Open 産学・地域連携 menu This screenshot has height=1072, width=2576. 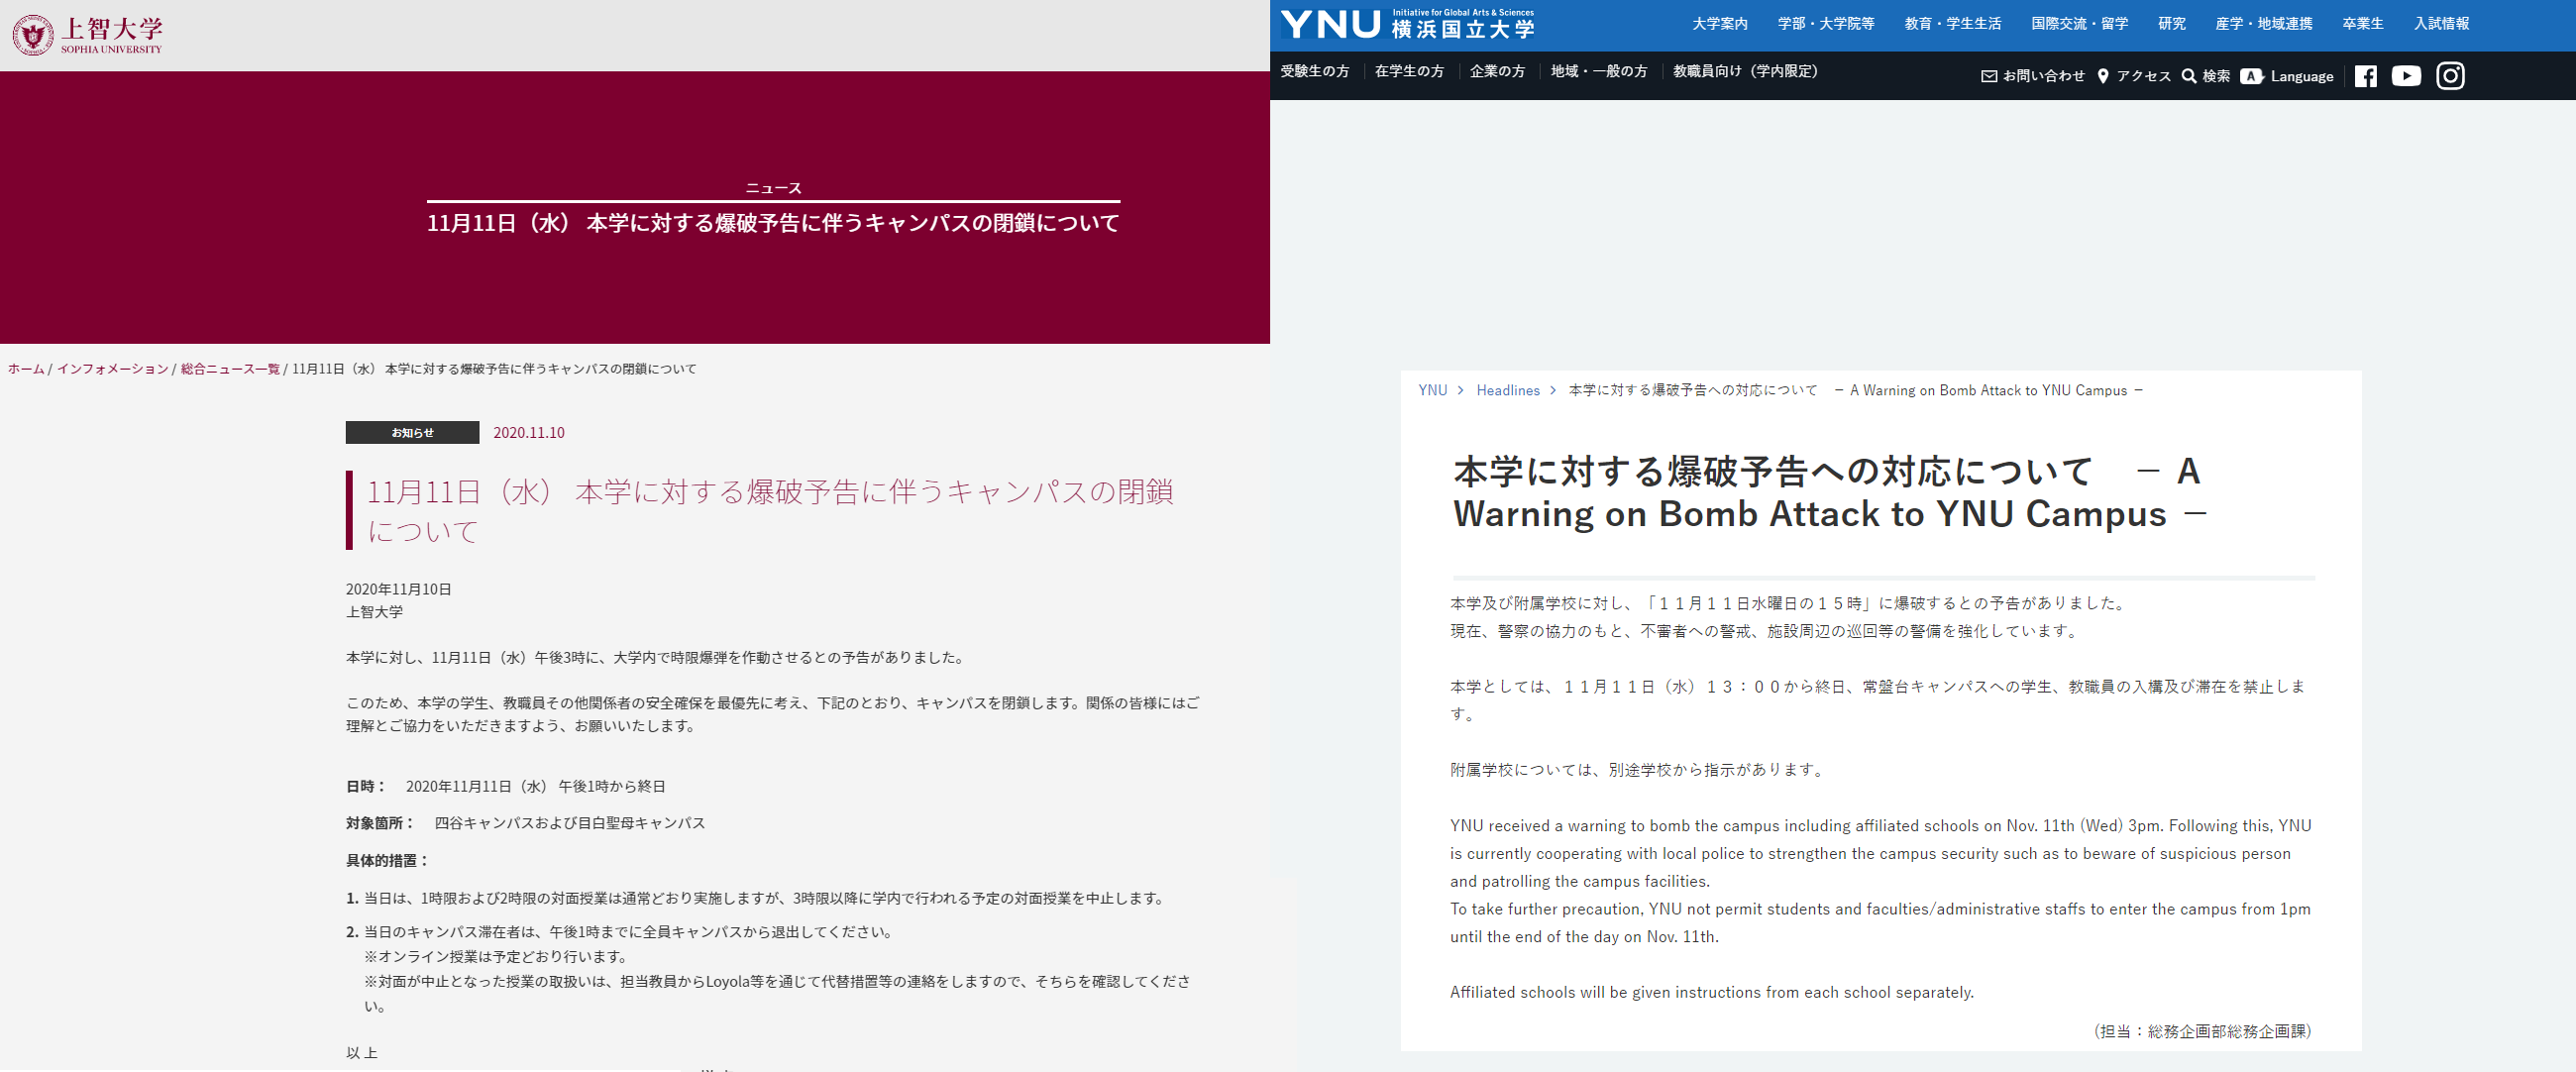pyautogui.click(x=2264, y=24)
